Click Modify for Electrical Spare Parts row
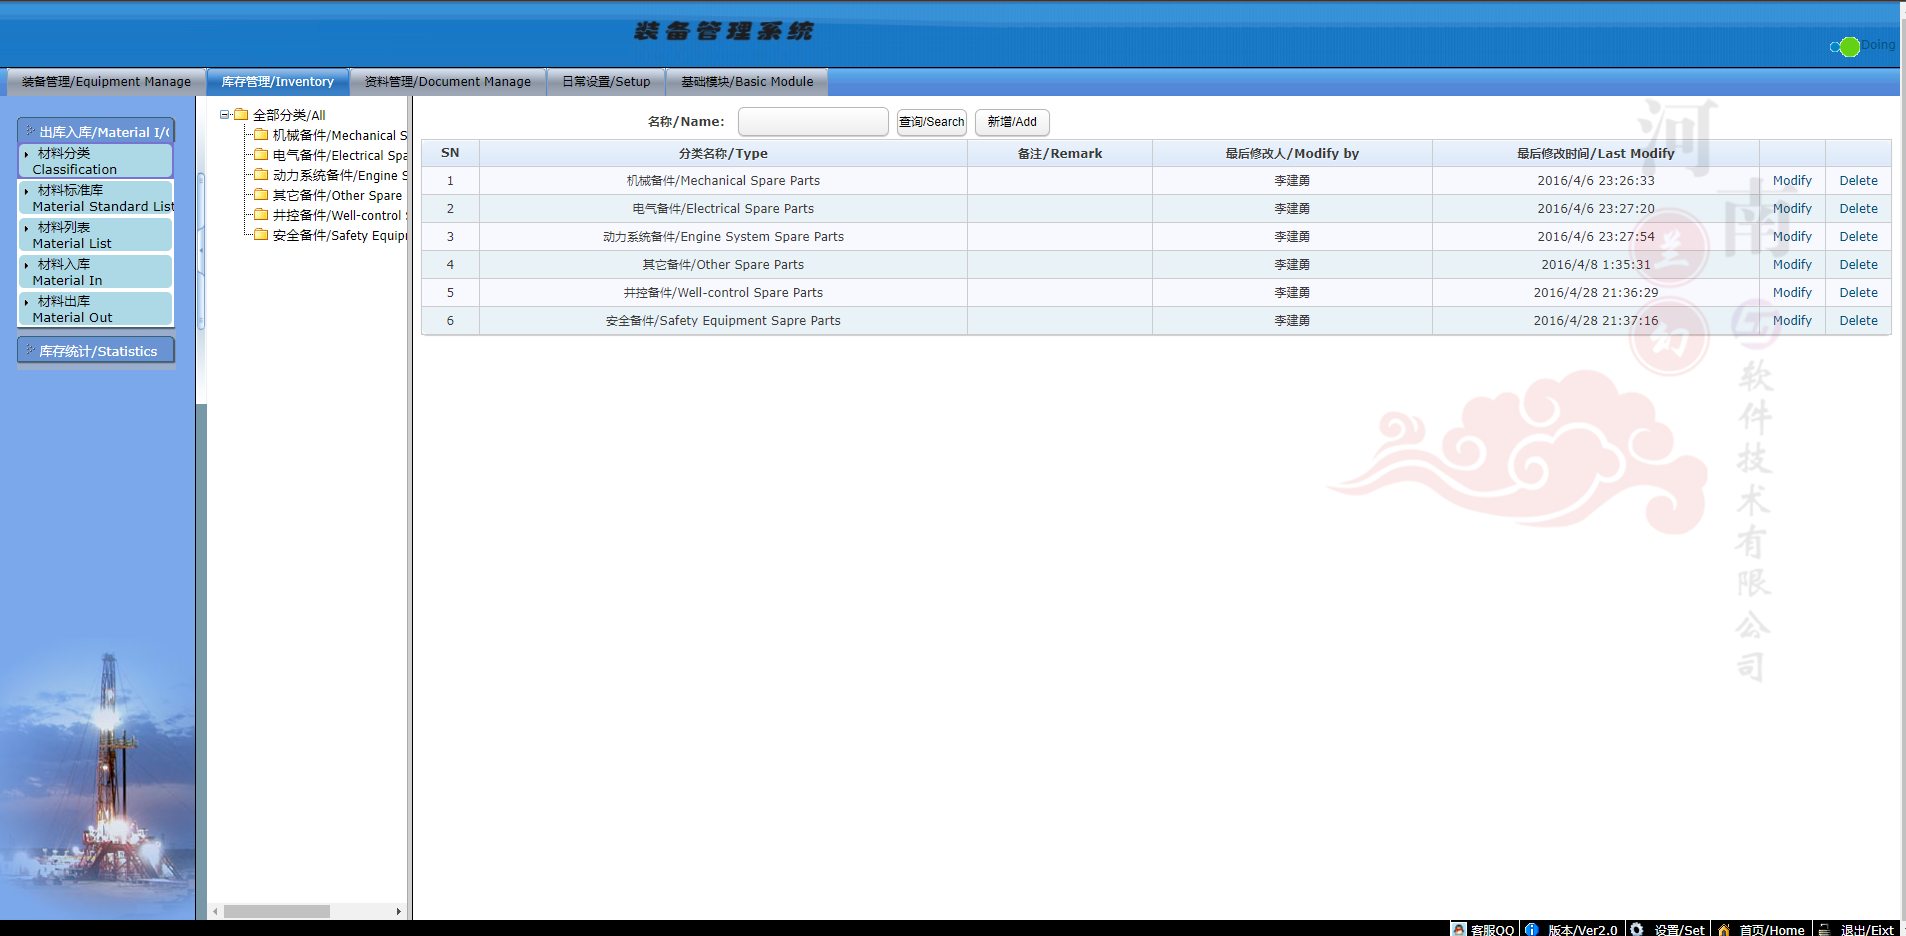 click(x=1791, y=209)
